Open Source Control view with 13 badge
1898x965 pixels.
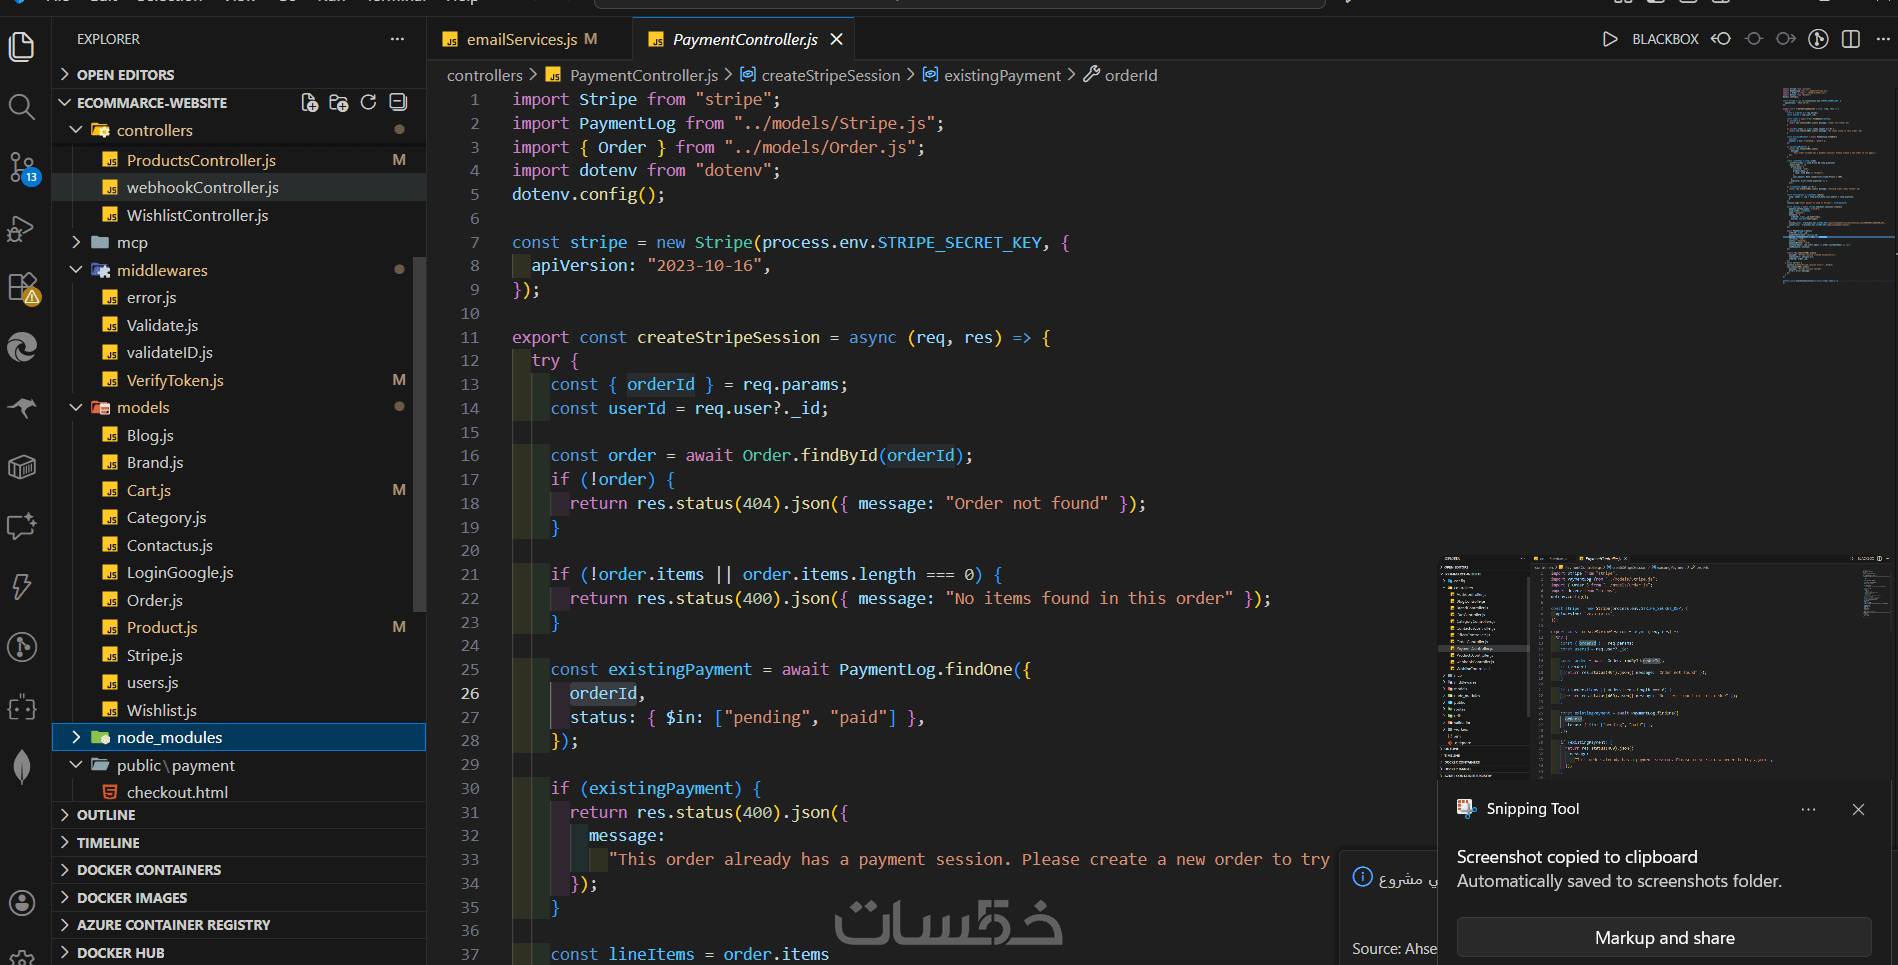[x=22, y=167]
